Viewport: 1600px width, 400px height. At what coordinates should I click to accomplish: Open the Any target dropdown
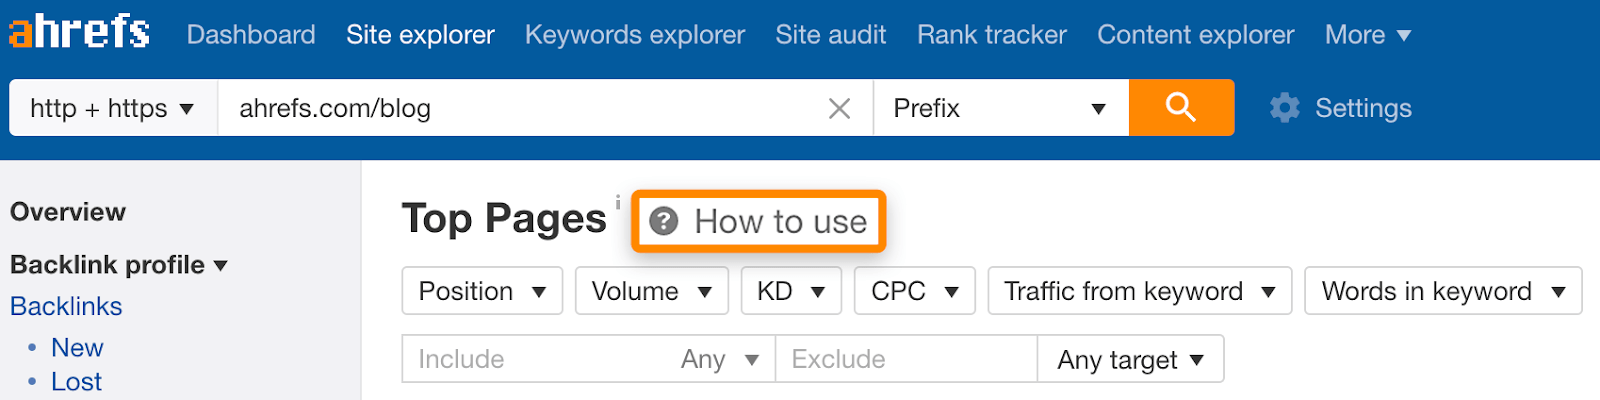click(x=1130, y=359)
